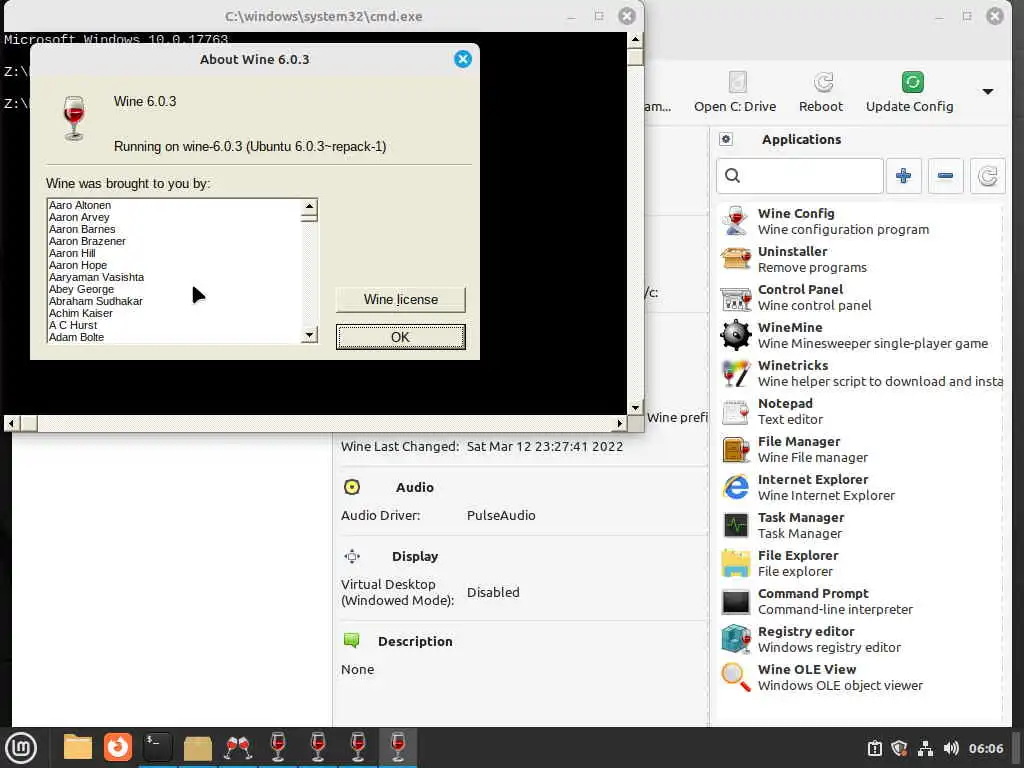Click Wine Last Changed date value
This screenshot has width=1024, height=768.
pos(545,447)
